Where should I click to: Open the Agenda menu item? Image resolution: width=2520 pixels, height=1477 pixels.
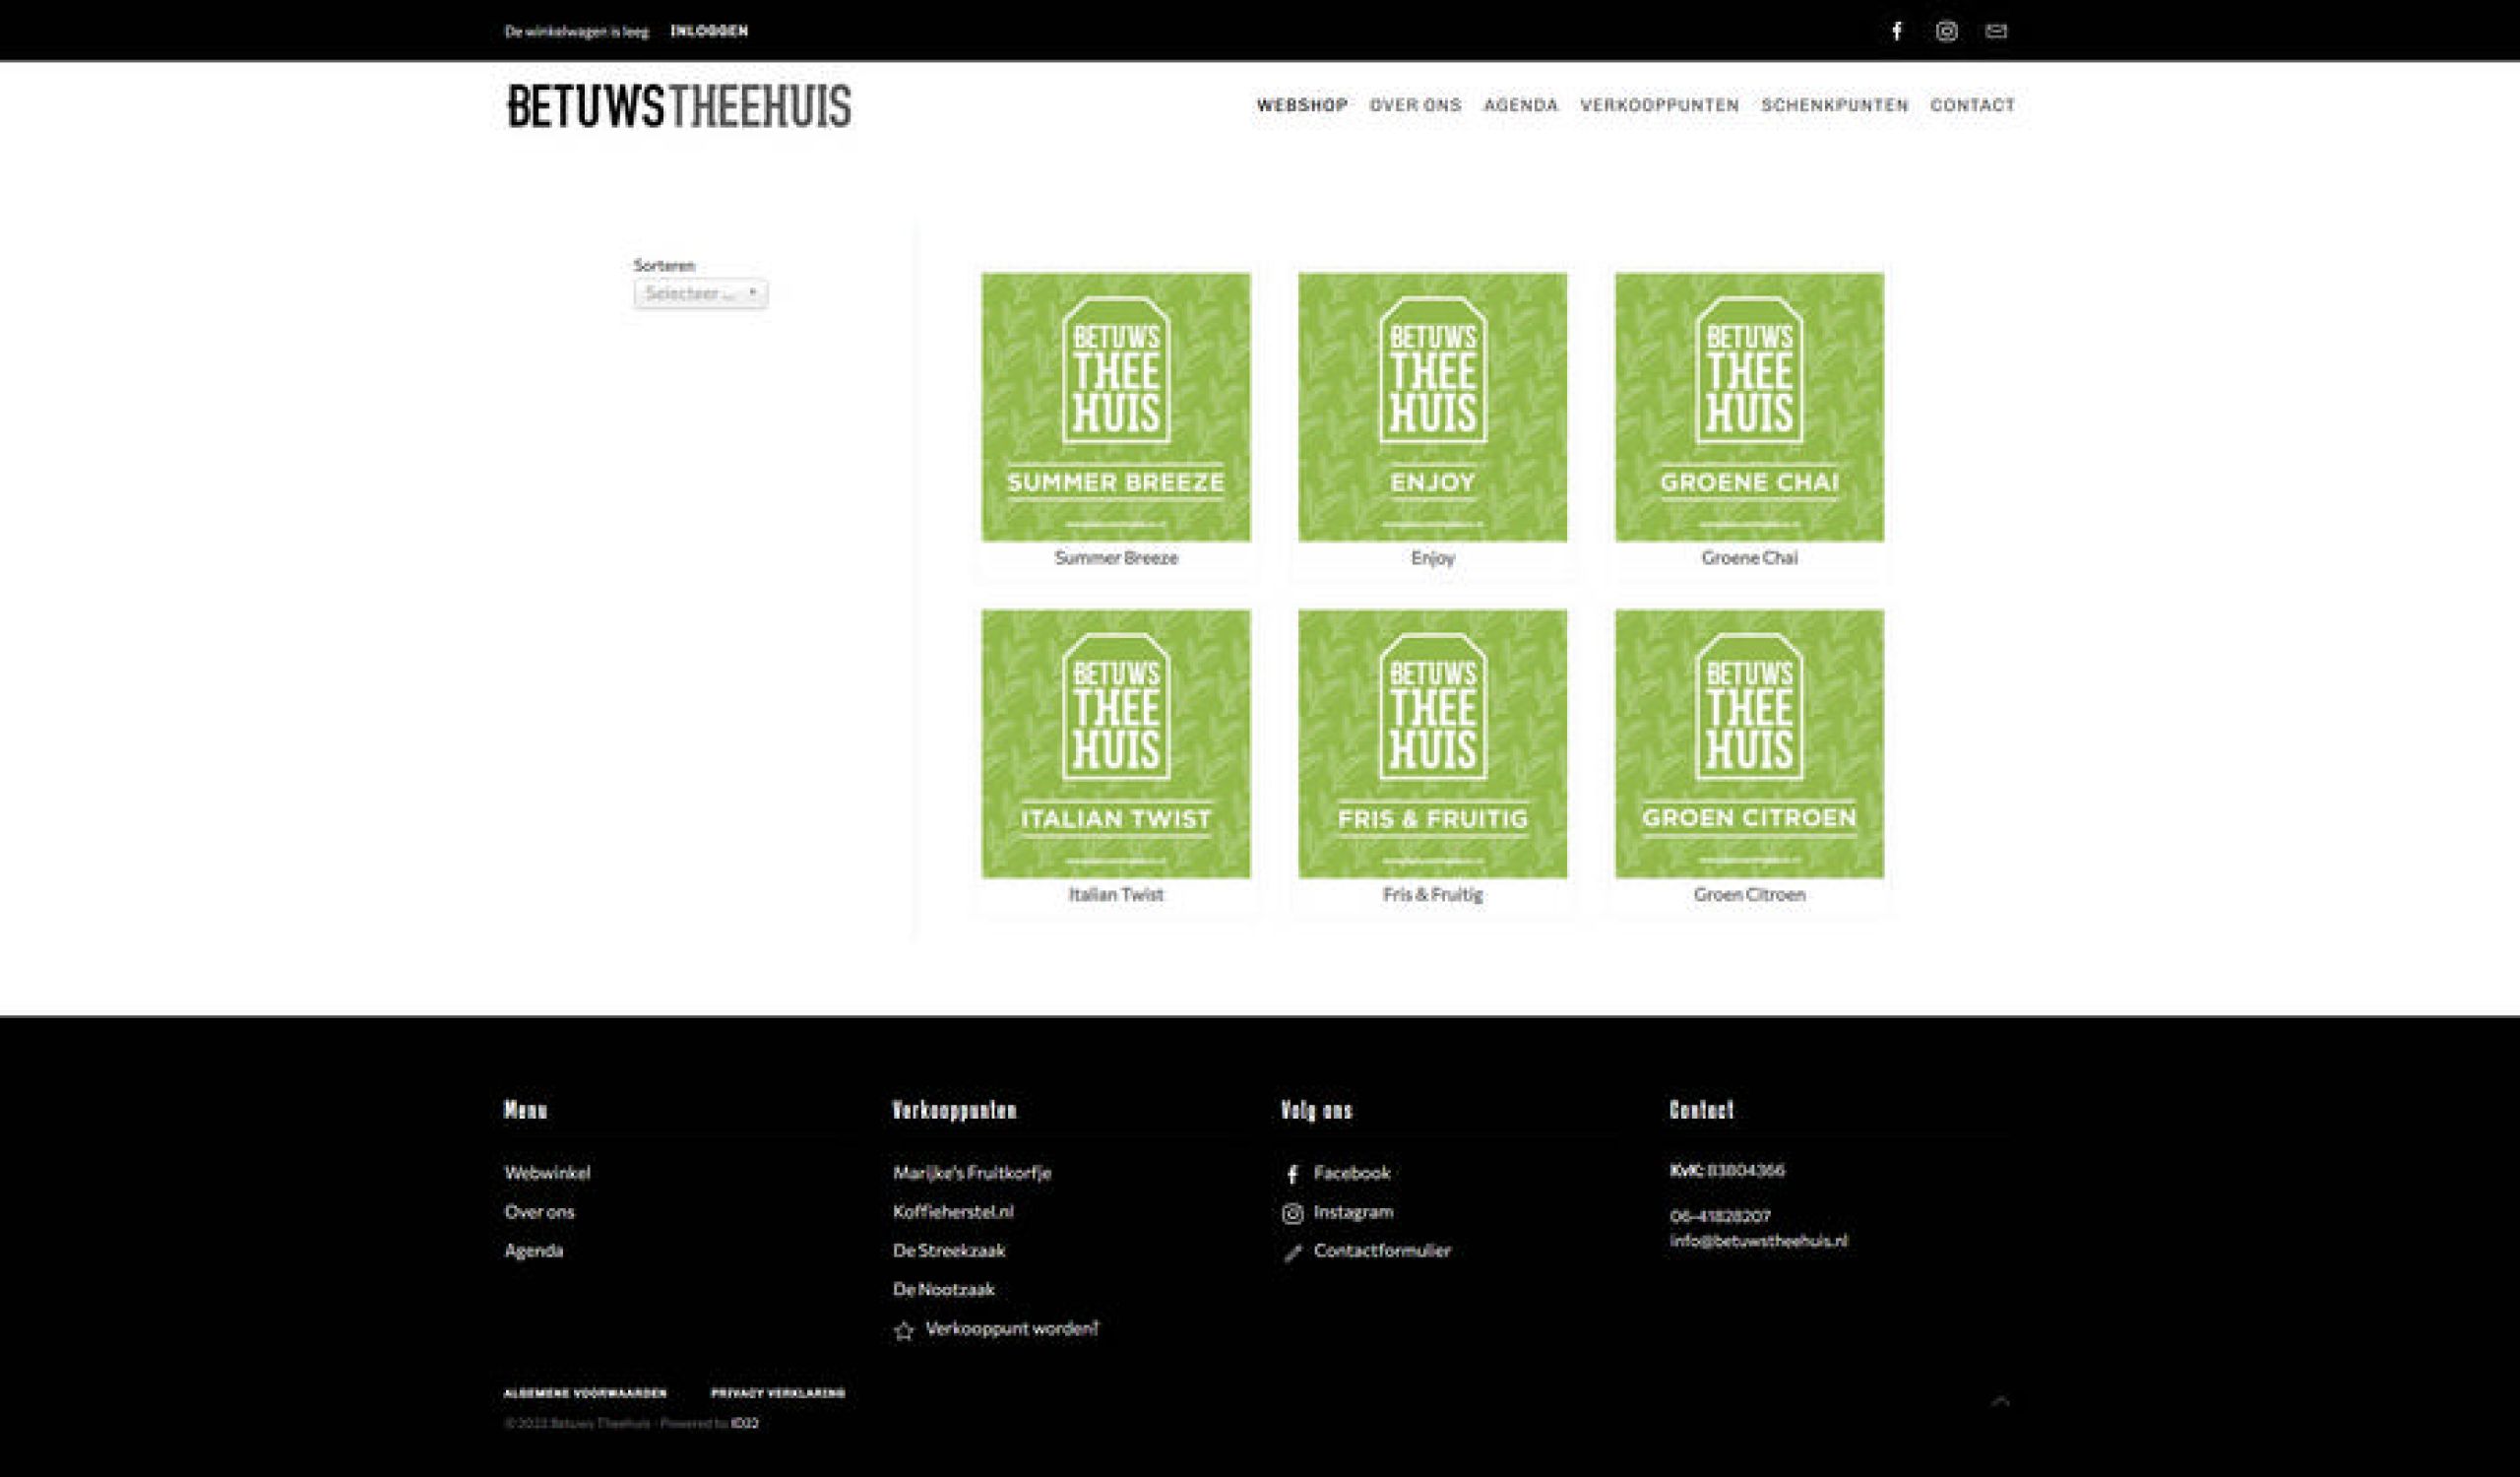[1520, 105]
